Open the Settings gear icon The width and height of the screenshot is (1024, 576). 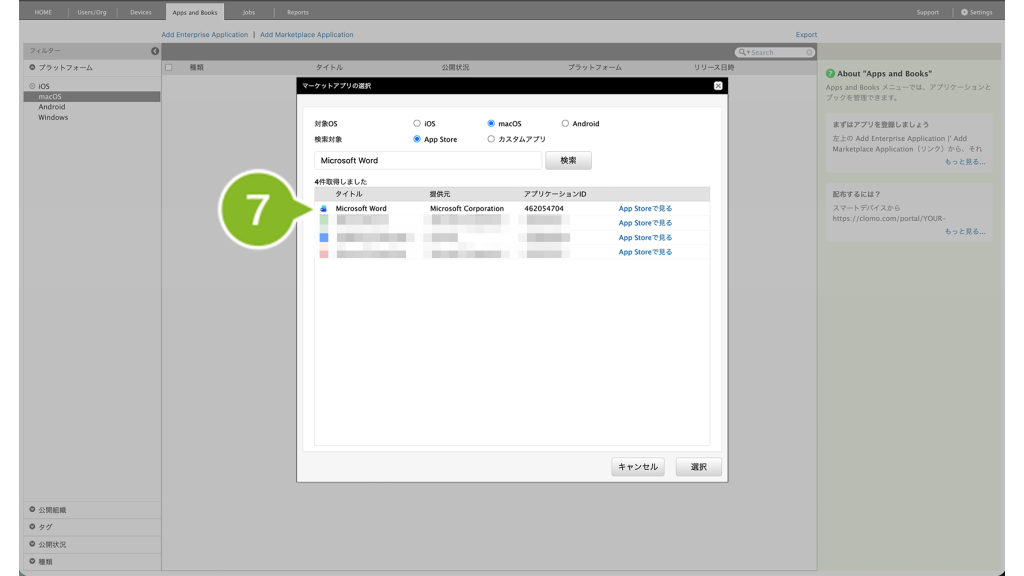point(964,12)
